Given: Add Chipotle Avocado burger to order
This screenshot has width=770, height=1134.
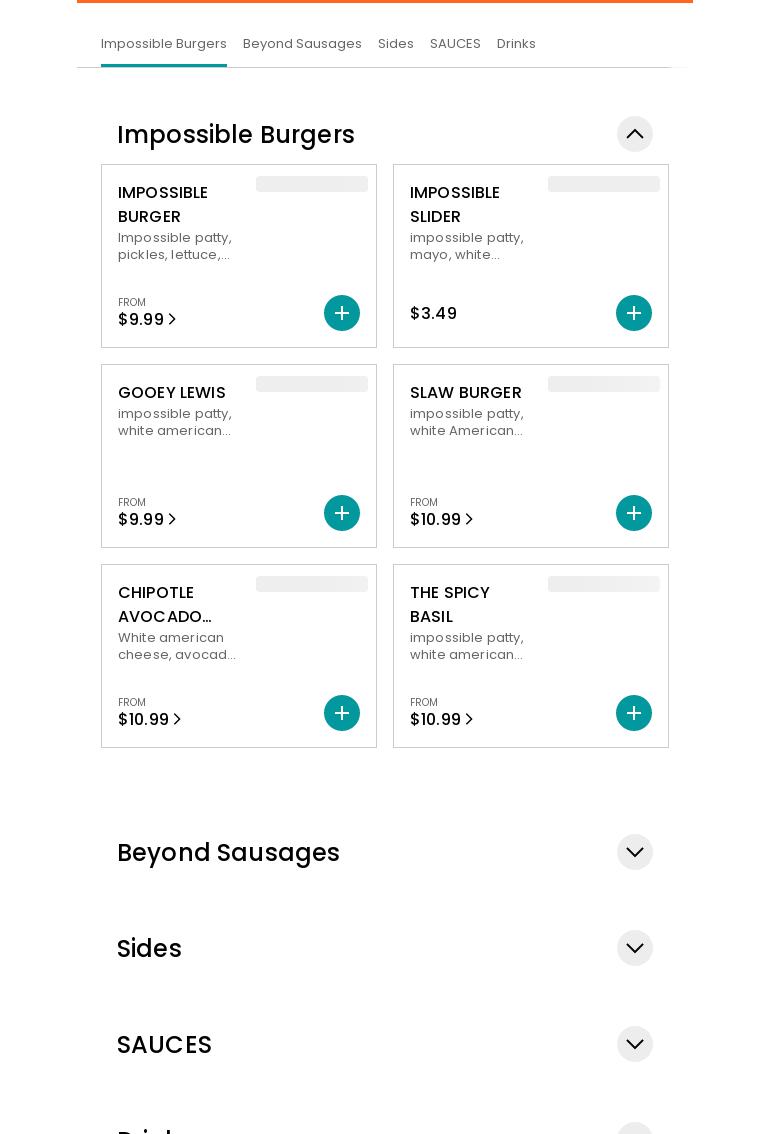Looking at the screenshot, I should pos(342,713).
